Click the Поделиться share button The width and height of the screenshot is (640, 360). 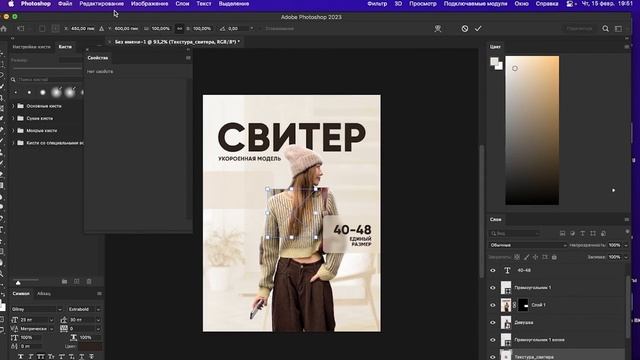pos(579,29)
